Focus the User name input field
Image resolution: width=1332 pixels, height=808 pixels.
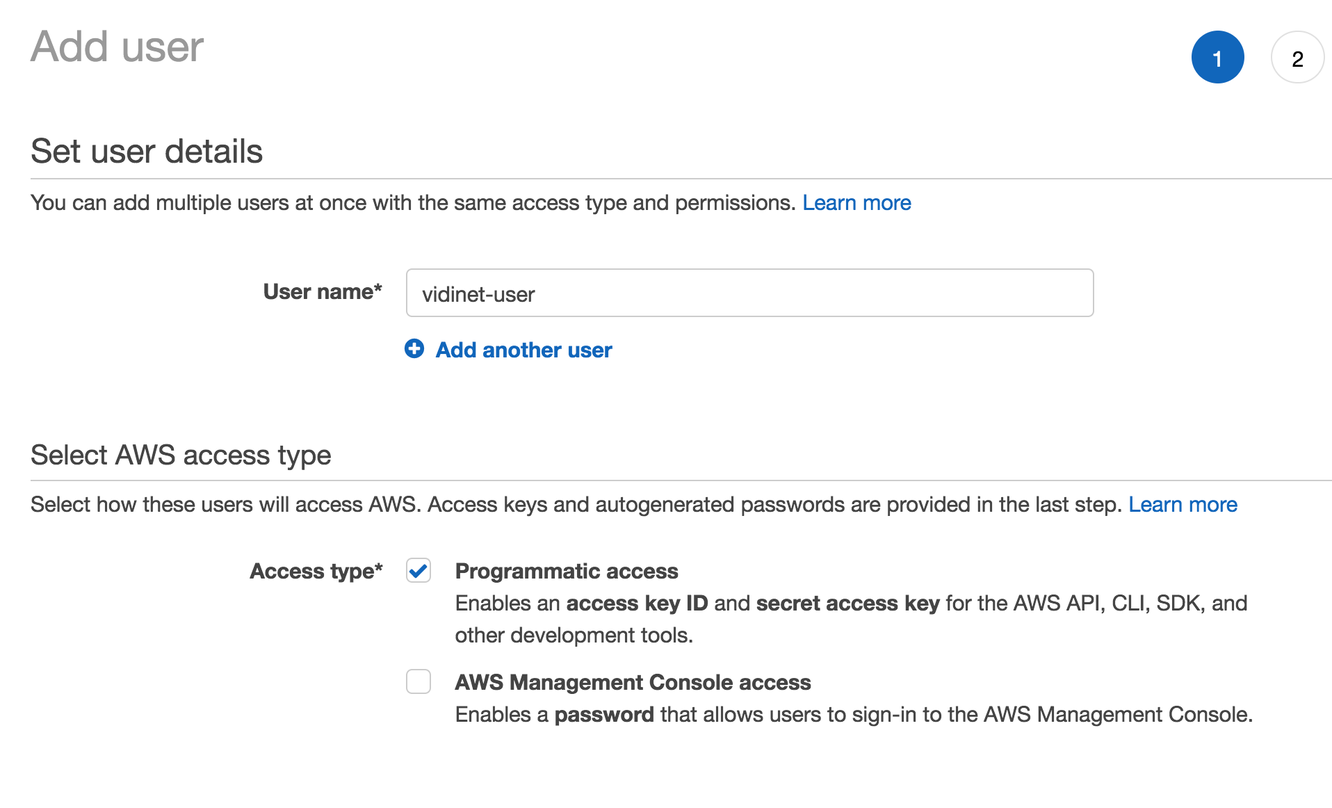(749, 294)
